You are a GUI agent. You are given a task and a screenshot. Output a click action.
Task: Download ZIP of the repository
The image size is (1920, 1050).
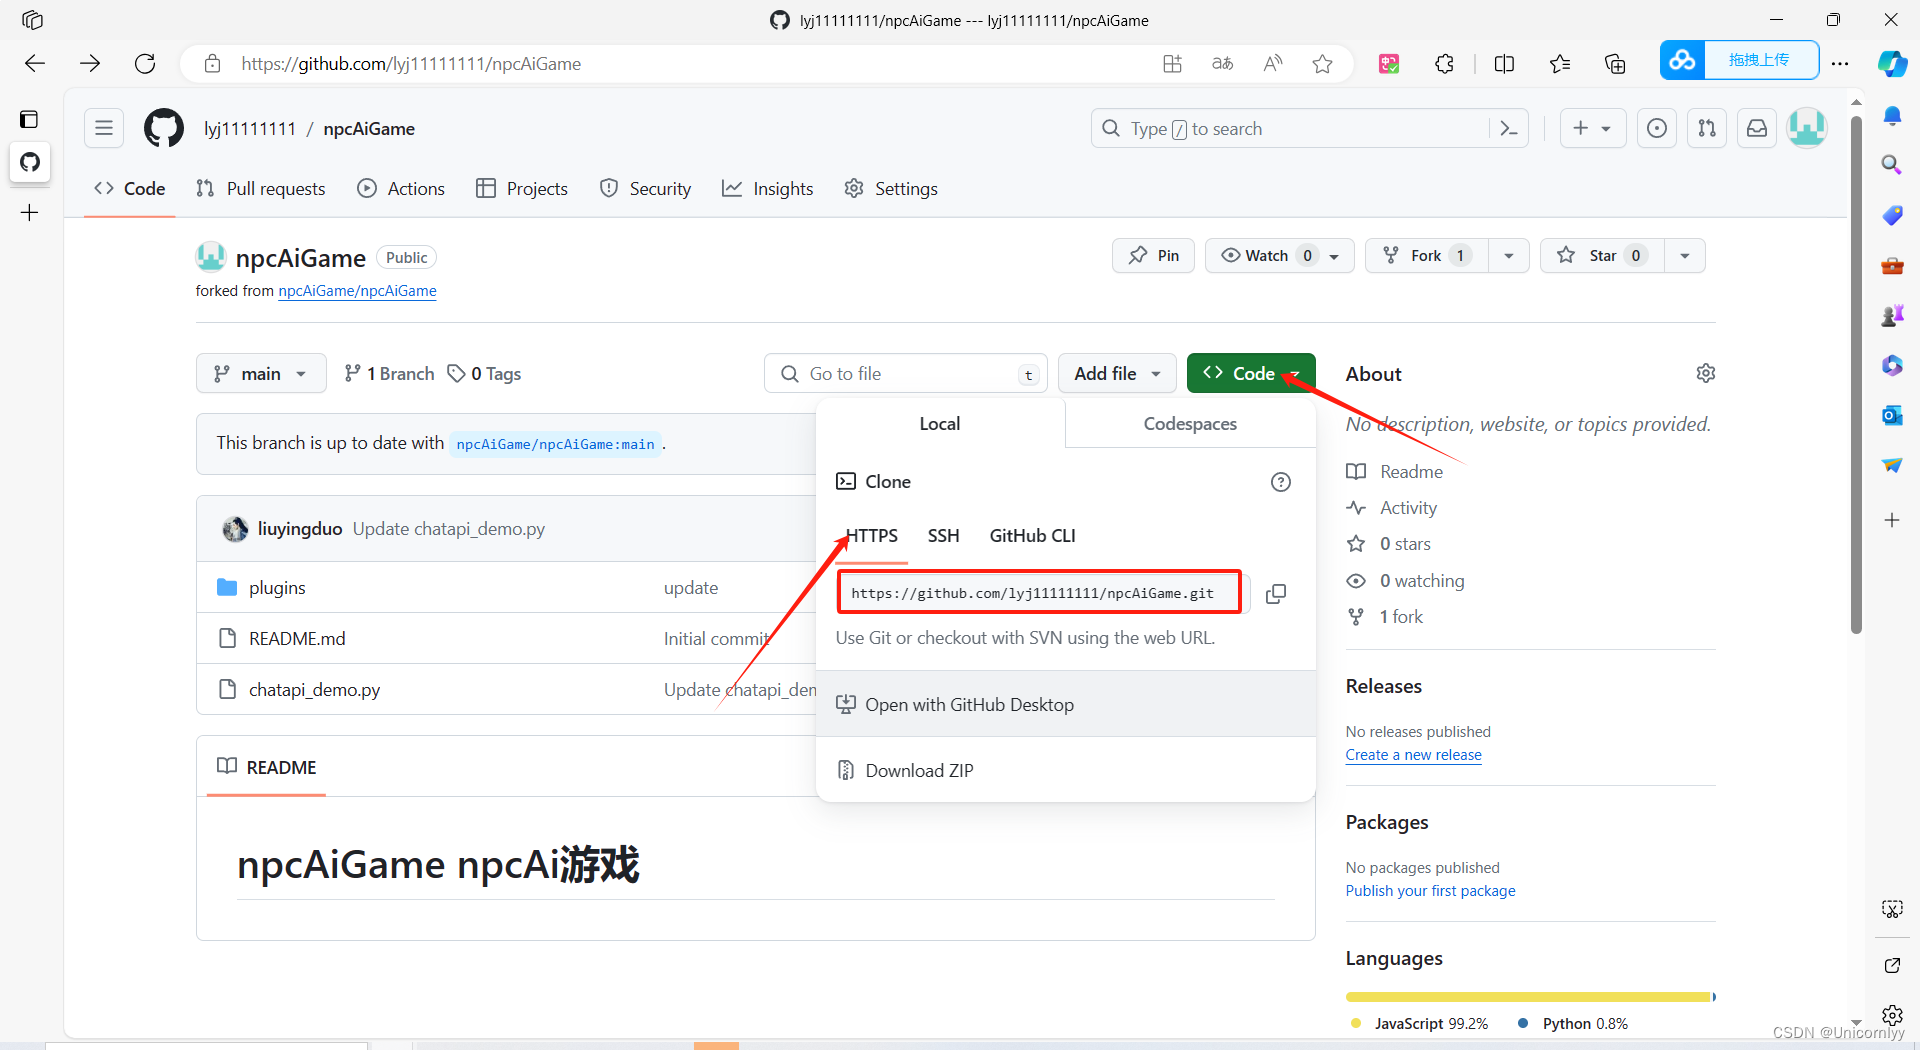tap(1065, 771)
